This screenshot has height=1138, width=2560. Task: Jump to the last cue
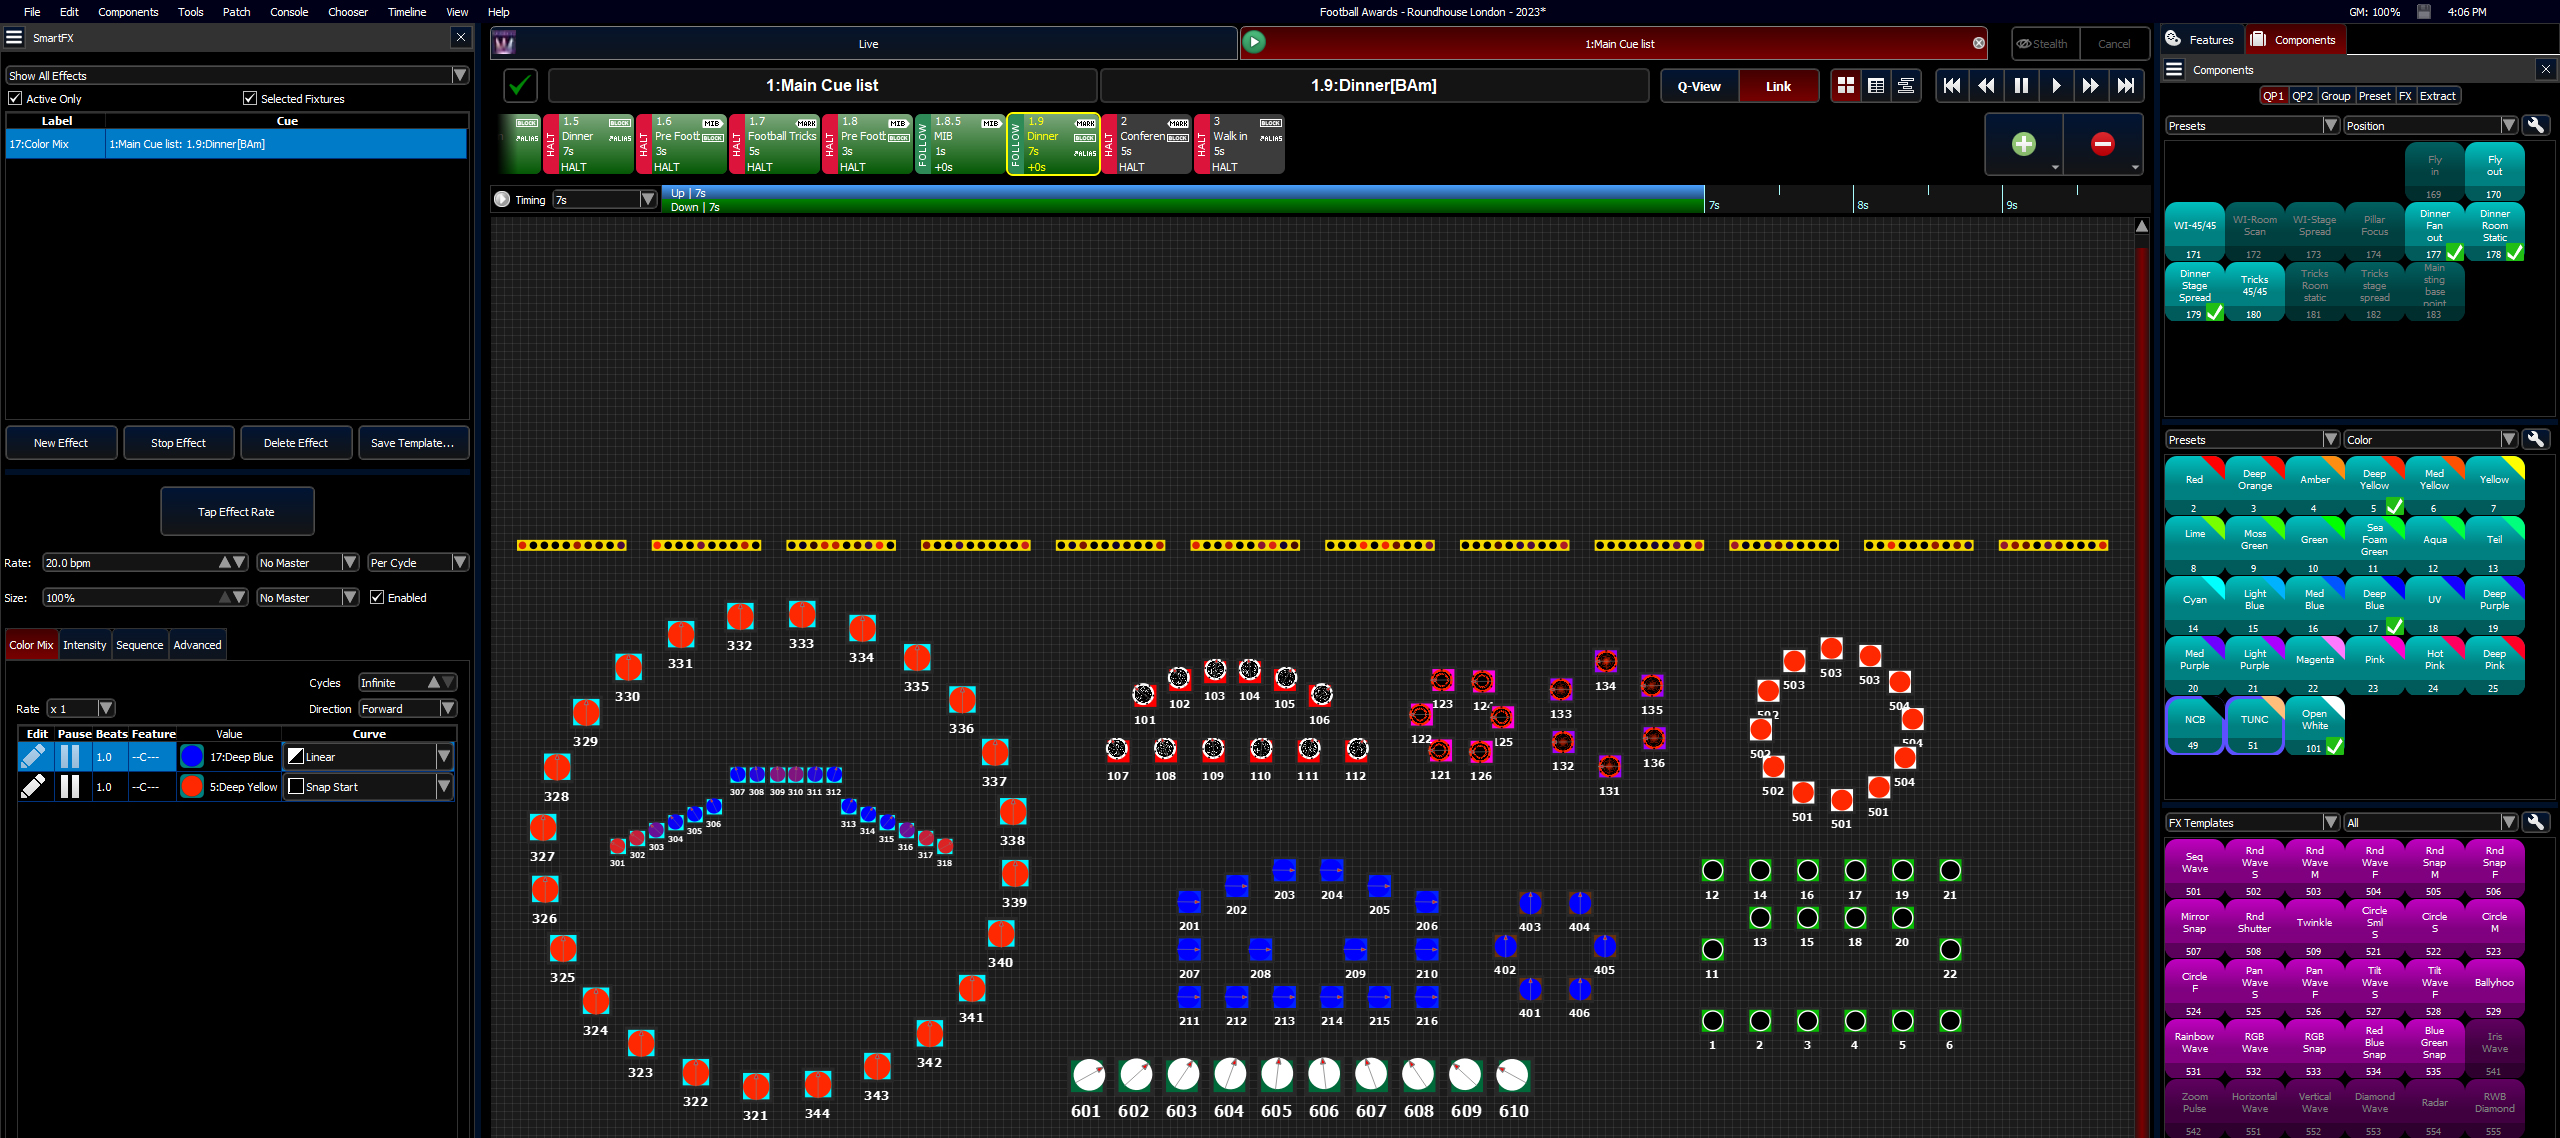click(x=2126, y=86)
